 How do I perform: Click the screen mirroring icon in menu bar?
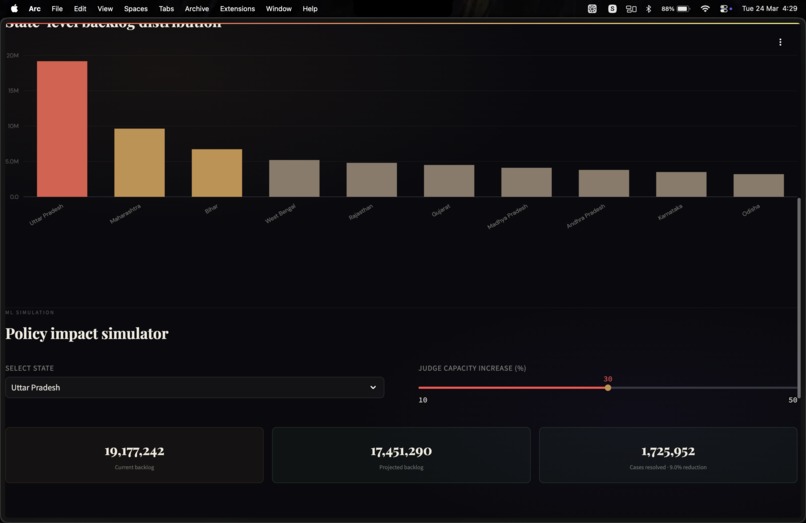click(x=631, y=9)
